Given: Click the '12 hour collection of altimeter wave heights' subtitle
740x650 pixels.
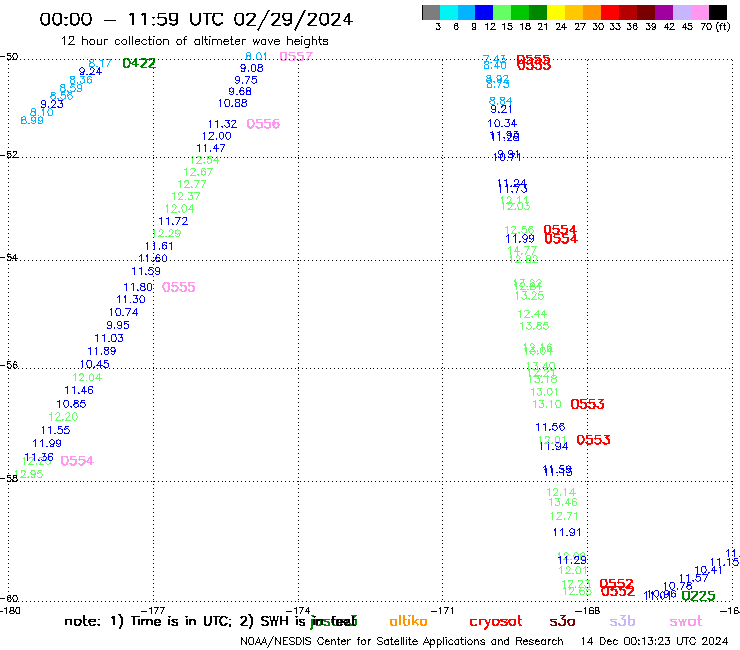Looking at the screenshot, I should pos(194,41).
